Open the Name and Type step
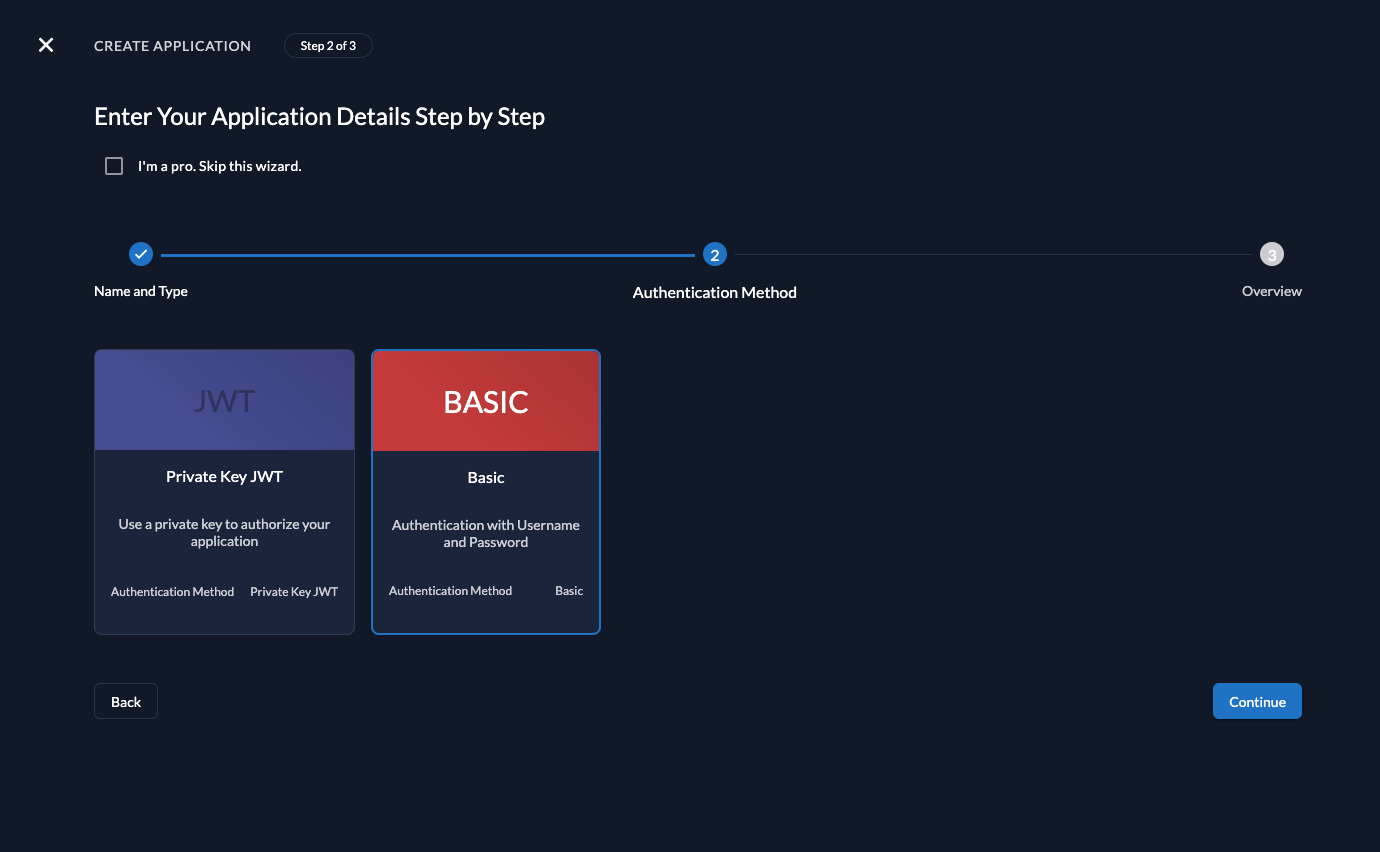This screenshot has width=1380, height=852. [140, 291]
